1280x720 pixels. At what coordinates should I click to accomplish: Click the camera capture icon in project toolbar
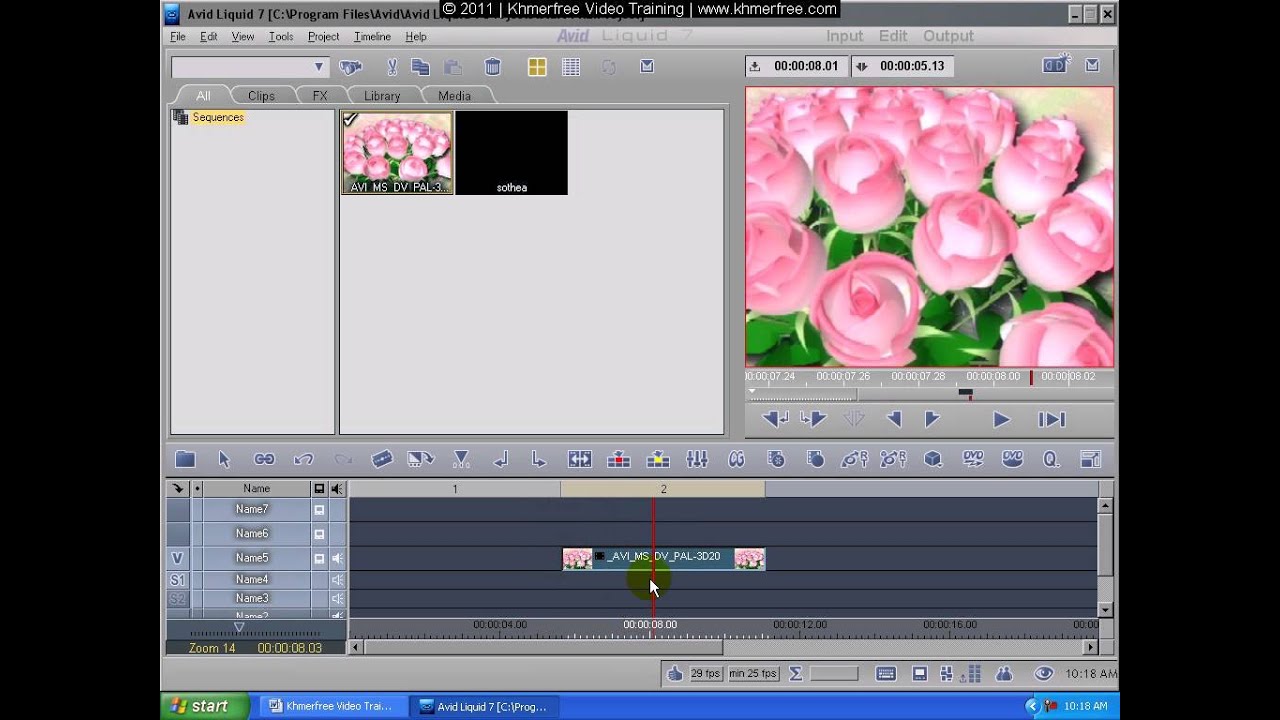[350, 67]
